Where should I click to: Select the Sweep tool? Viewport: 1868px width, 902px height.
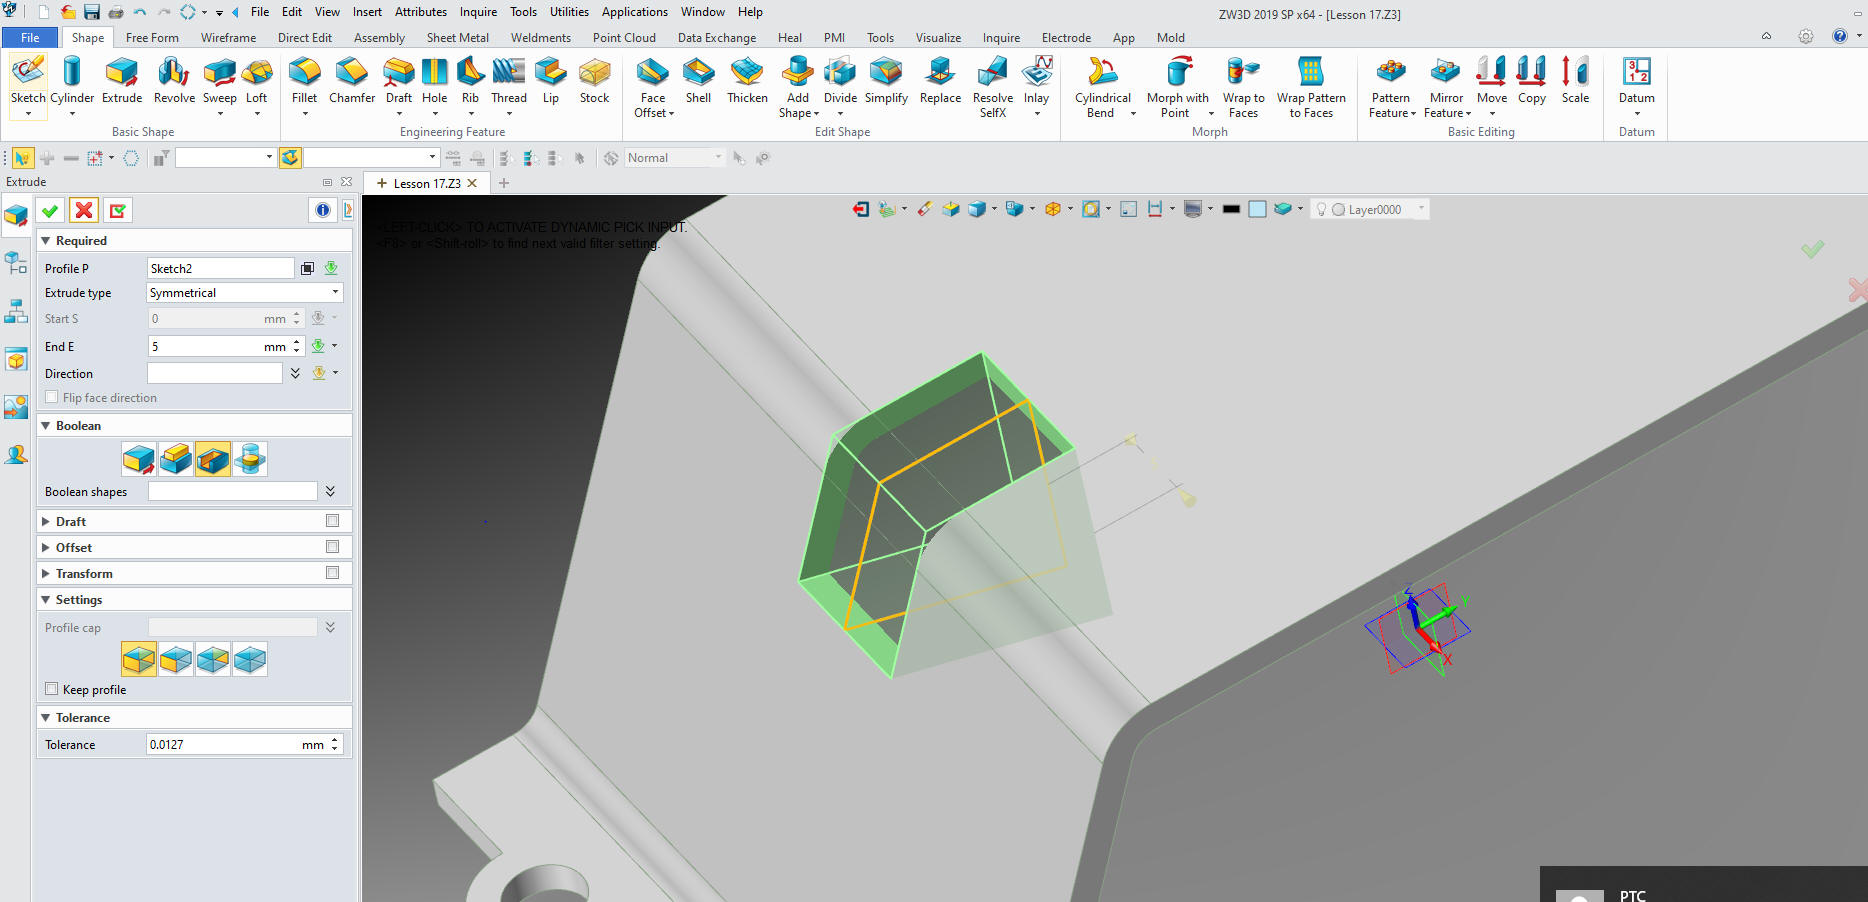220,80
